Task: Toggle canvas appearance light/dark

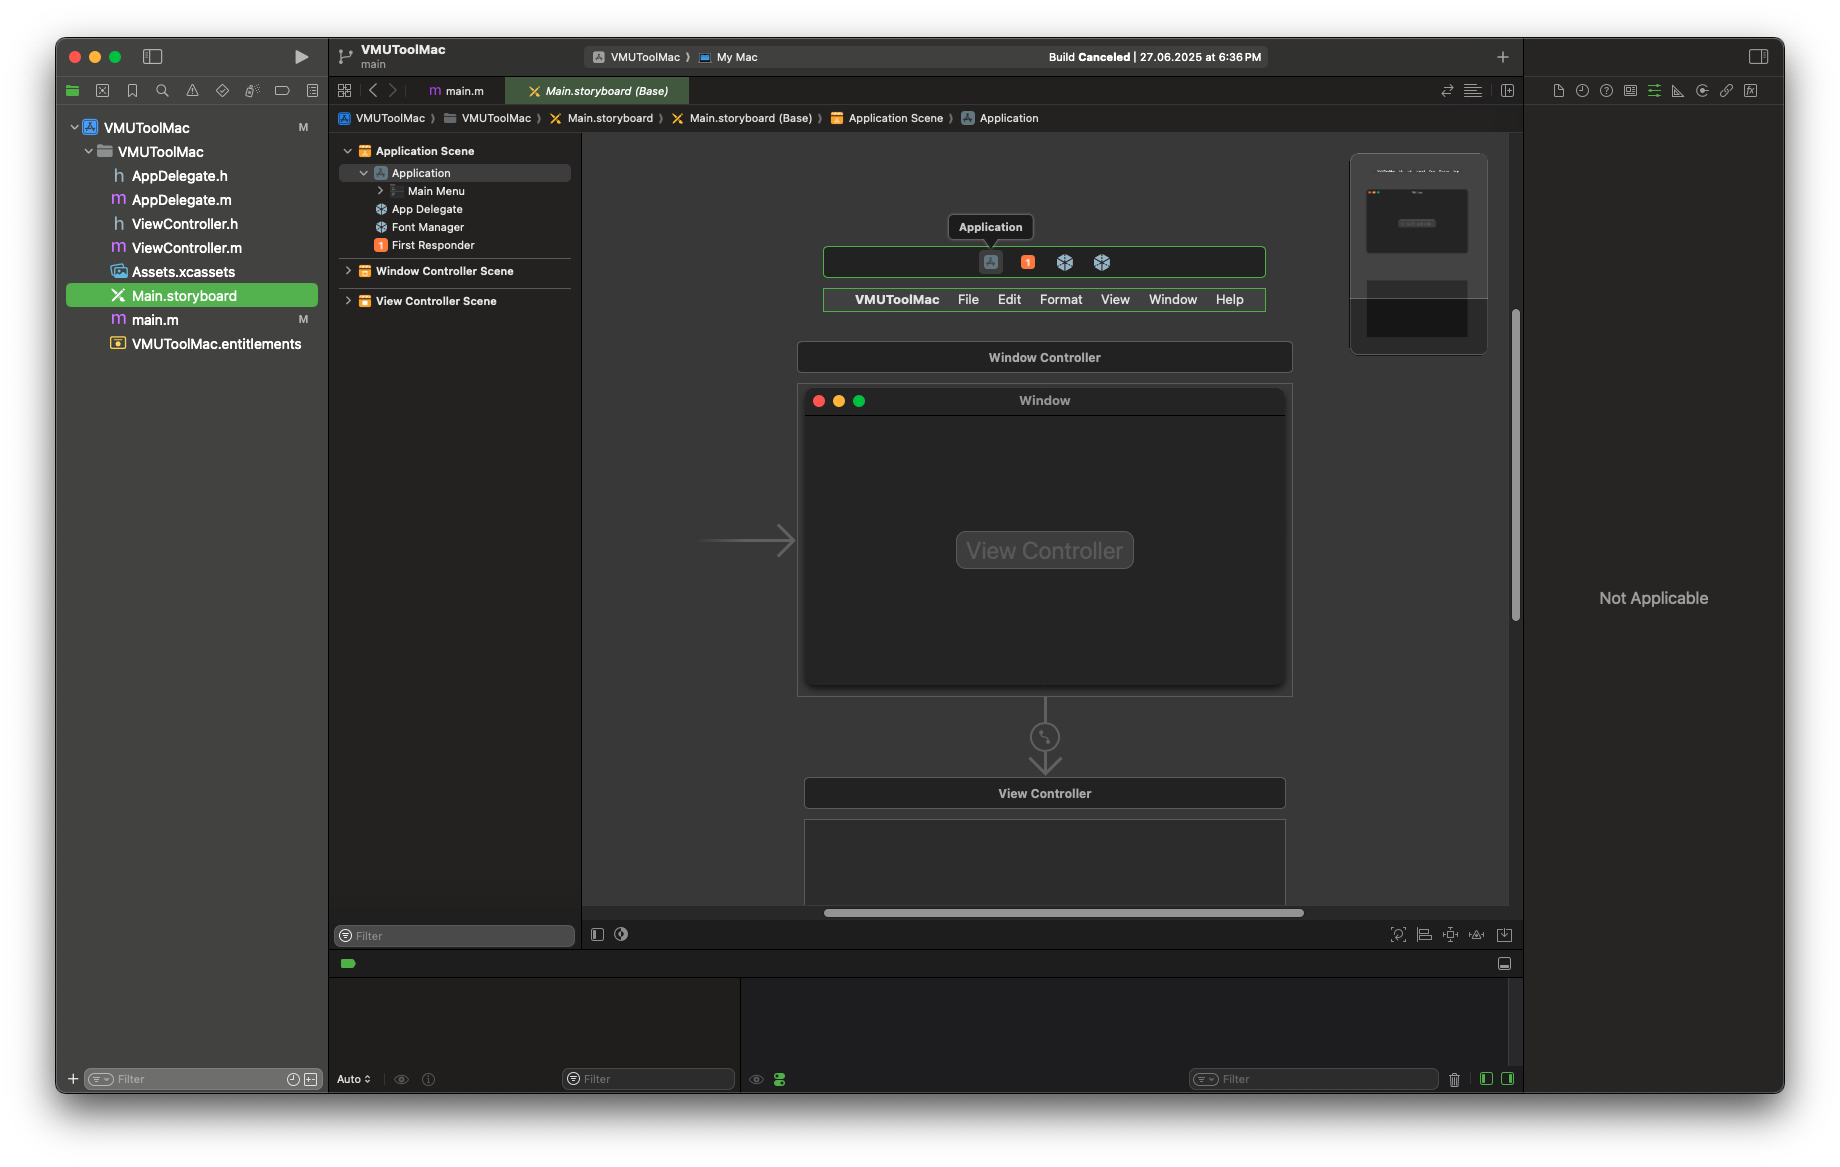Action: 621,934
